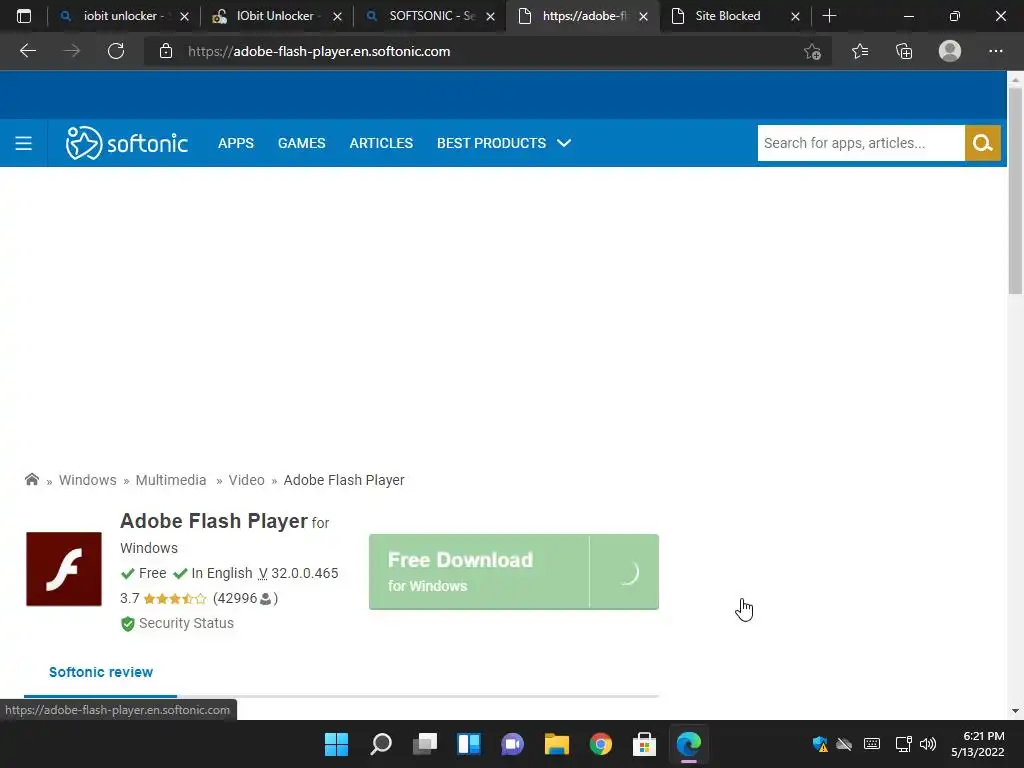Click the 42996 ratings count
Viewport: 1024px width, 768px height.
[246, 598]
